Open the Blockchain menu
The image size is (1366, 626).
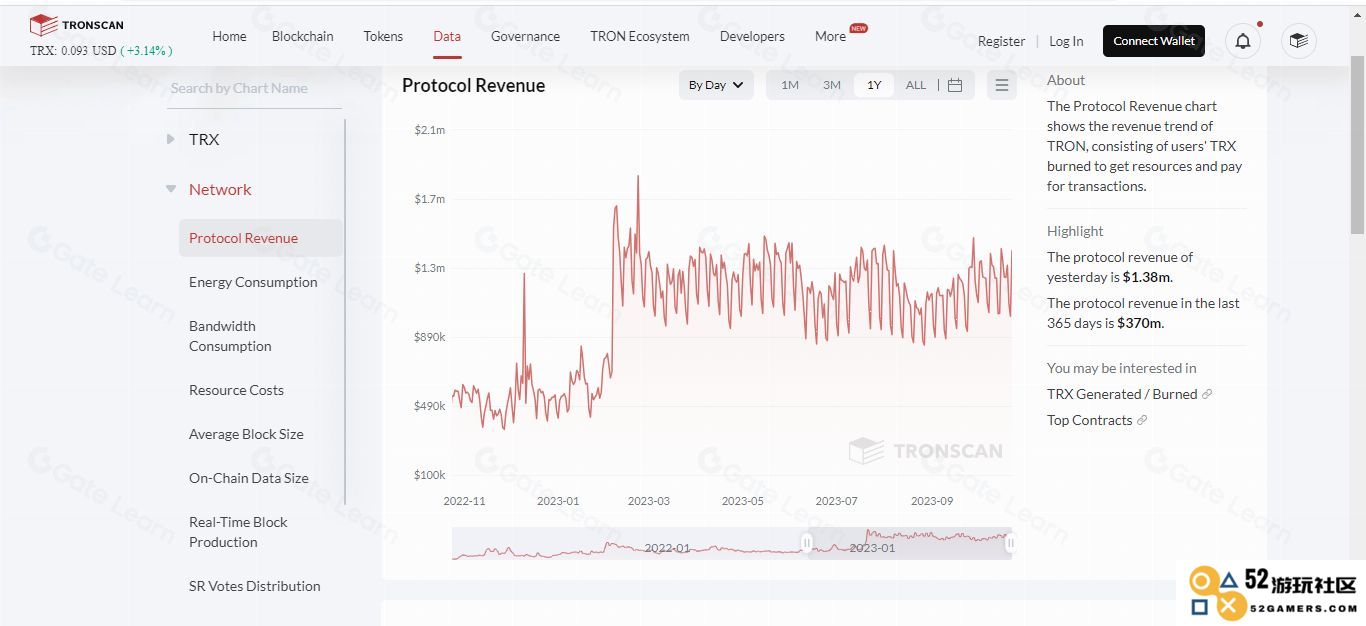(x=303, y=36)
